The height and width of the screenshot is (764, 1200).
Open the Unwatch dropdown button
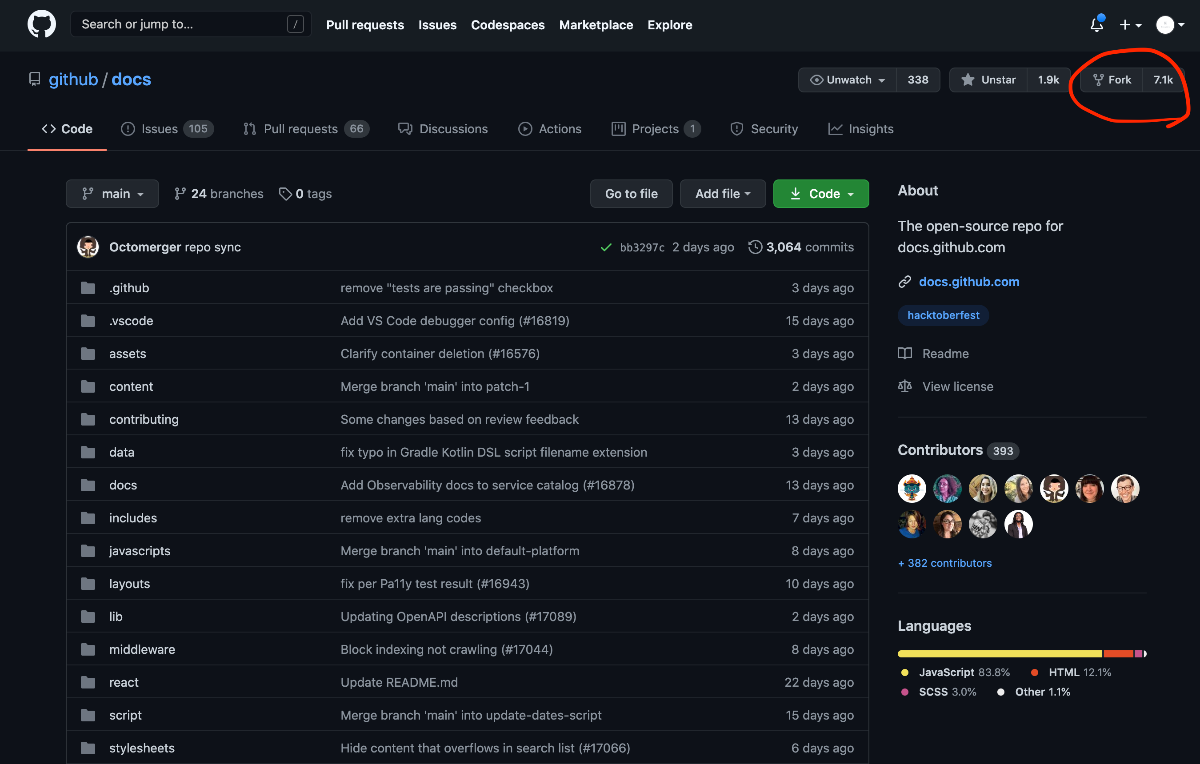(847, 80)
